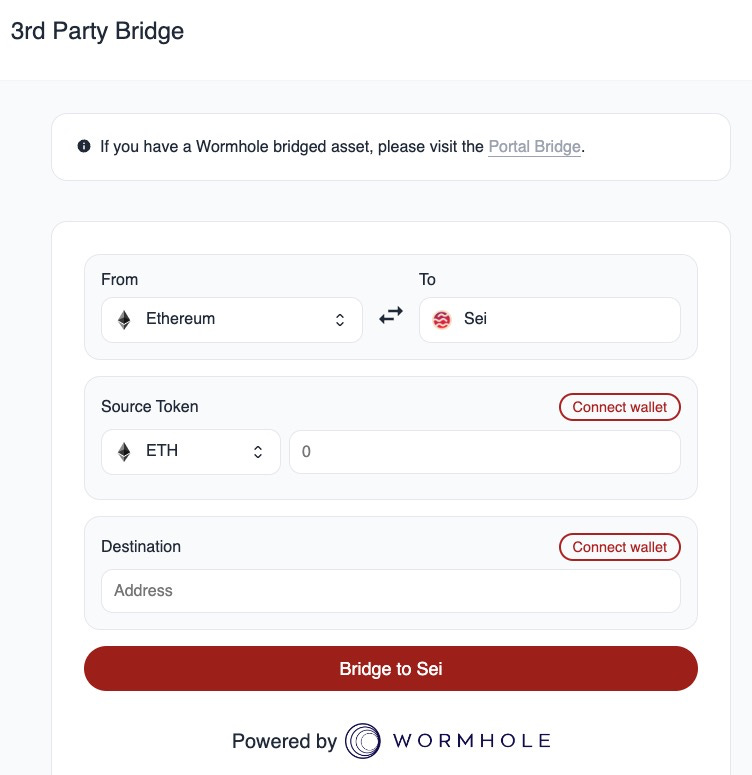Click the WORMHOLE wordmark text
The height and width of the screenshot is (775, 752).
[472, 741]
